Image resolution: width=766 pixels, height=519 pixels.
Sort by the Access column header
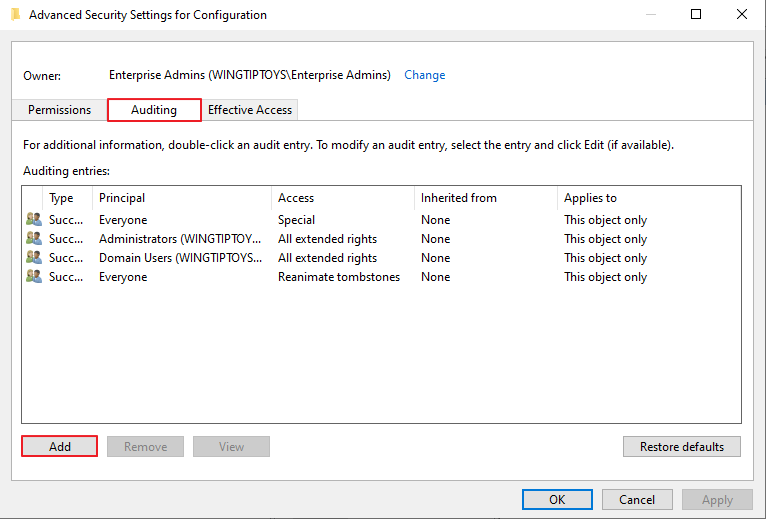tap(343, 198)
